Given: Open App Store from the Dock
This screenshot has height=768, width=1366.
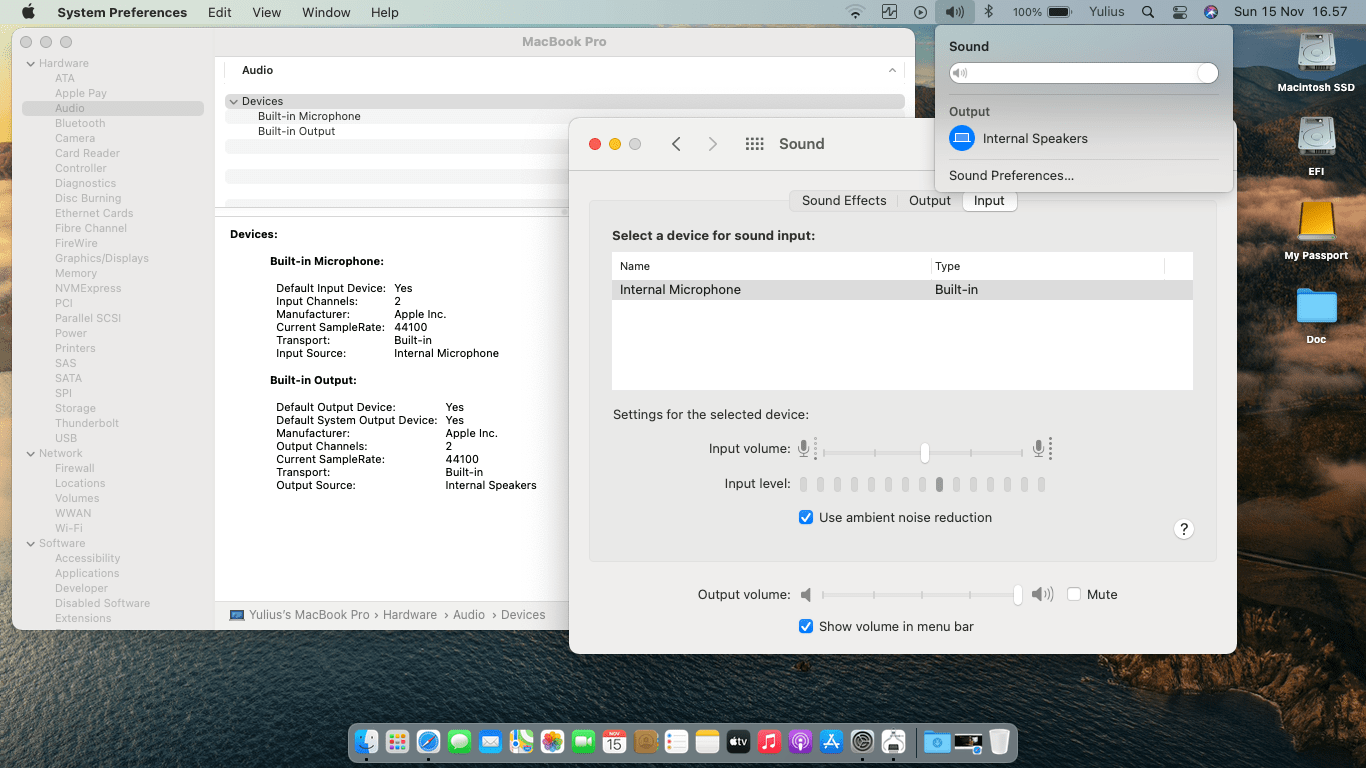Looking at the screenshot, I should coord(831,742).
